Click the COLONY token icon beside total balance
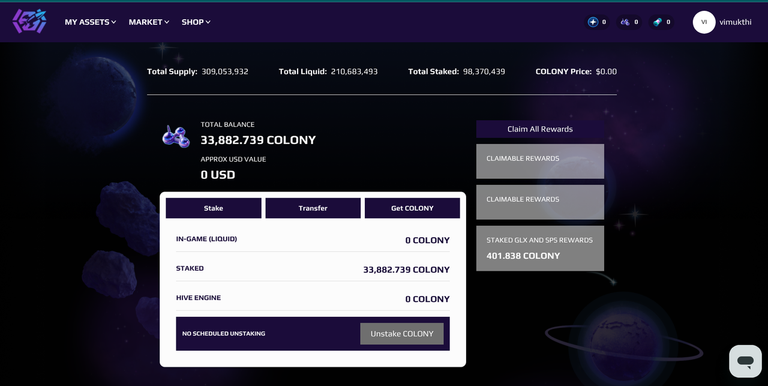768x386 pixels. (x=176, y=137)
